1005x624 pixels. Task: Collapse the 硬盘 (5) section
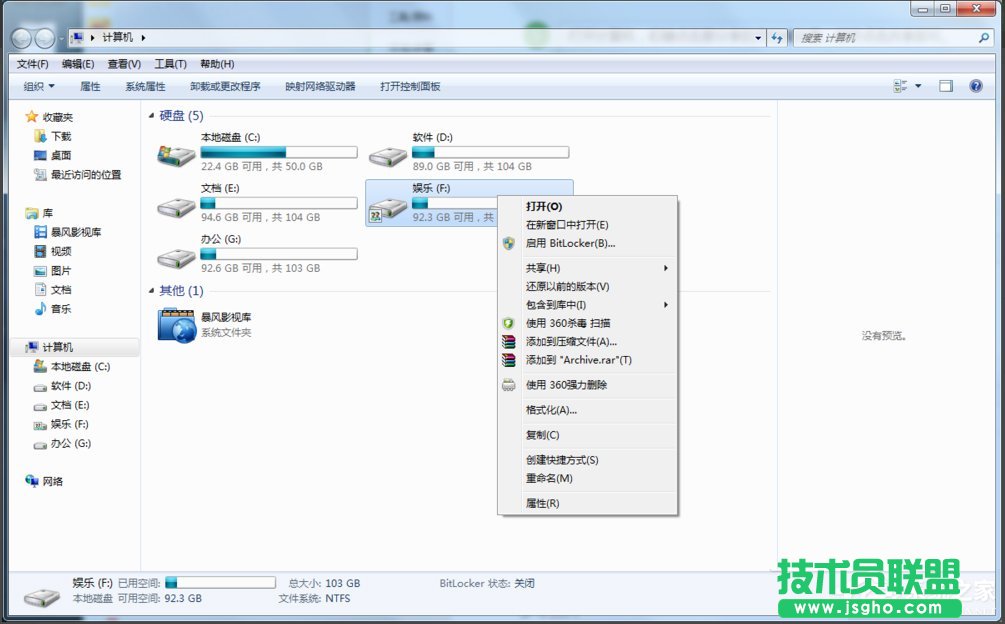click(x=151, y=115)
